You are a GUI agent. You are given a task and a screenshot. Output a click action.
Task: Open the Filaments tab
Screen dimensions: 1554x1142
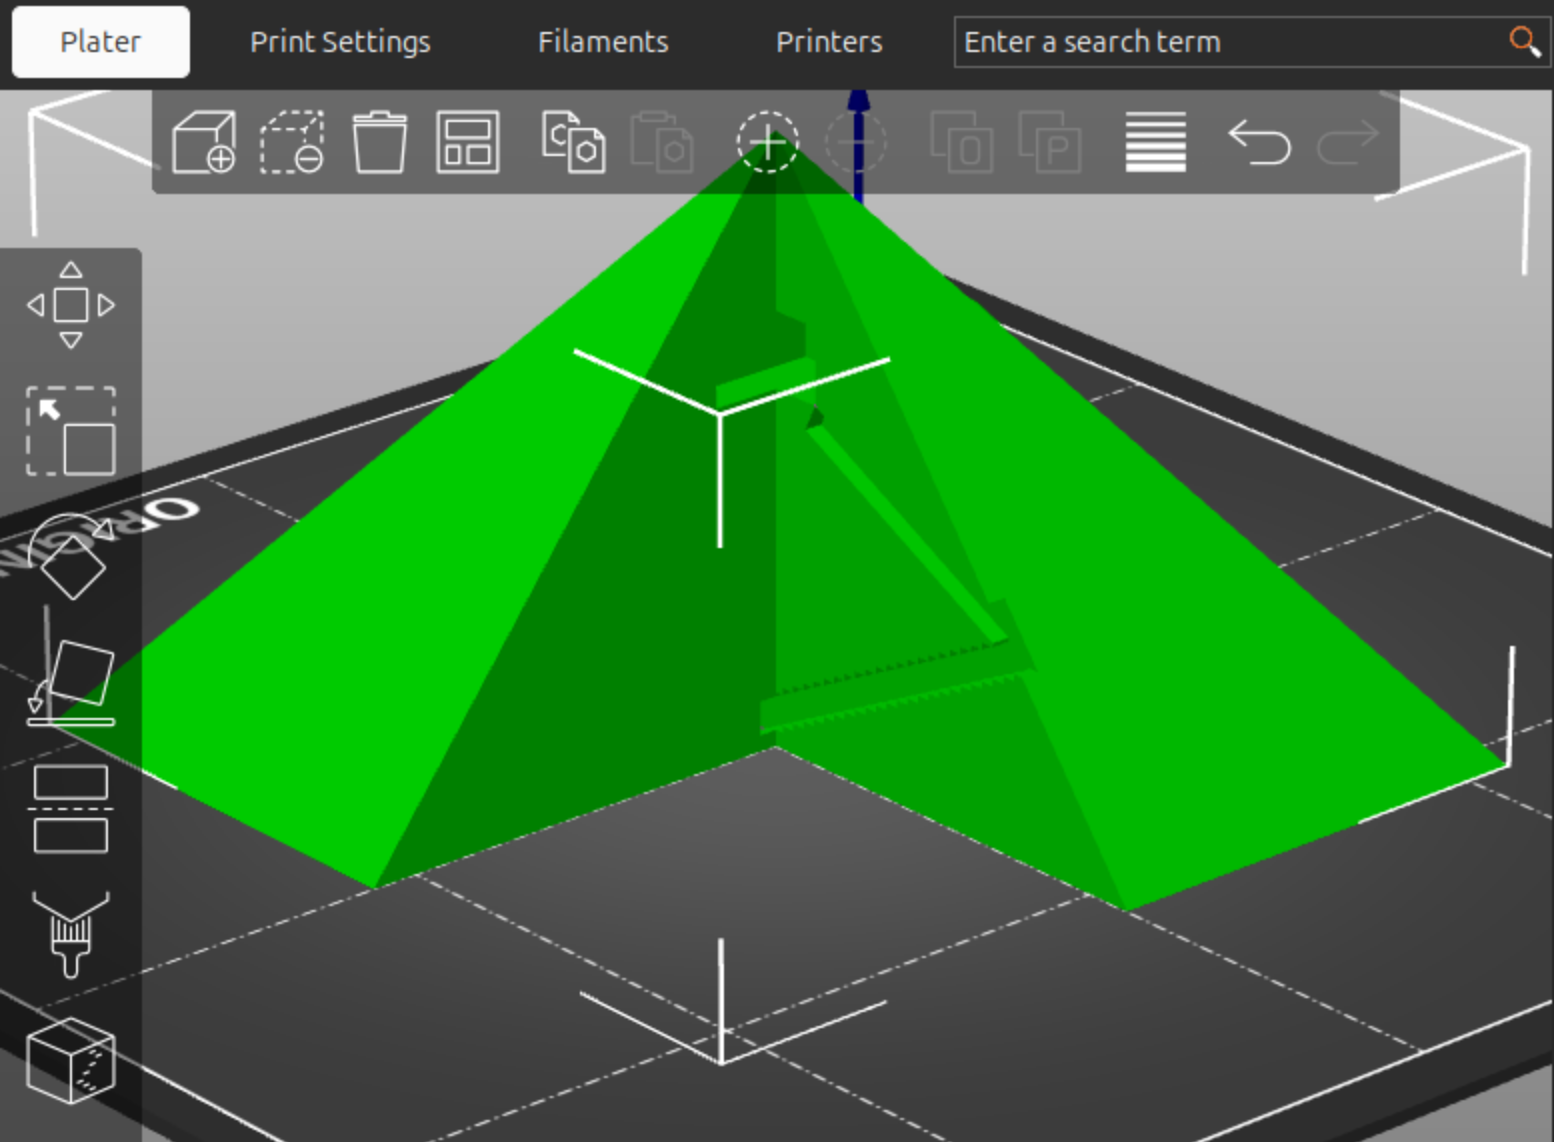click(x=602, y=41)
